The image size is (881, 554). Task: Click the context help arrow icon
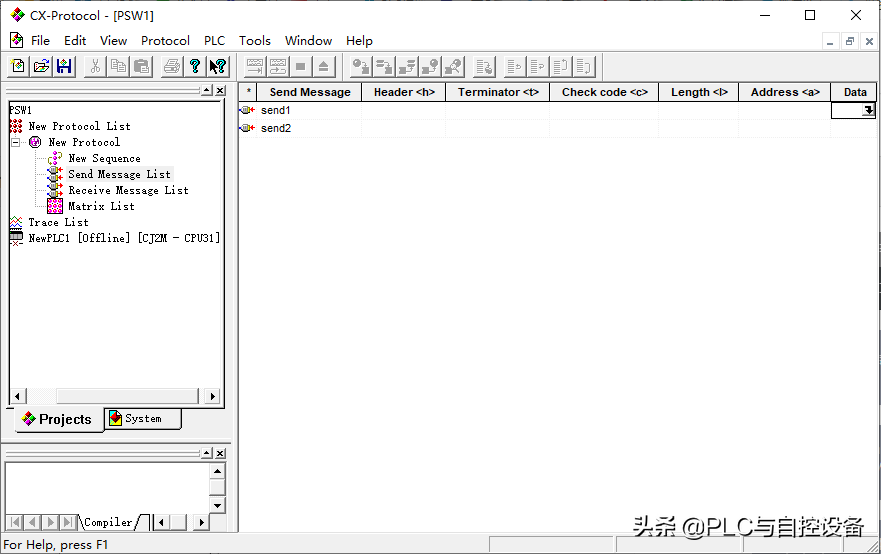click(217, 67)
